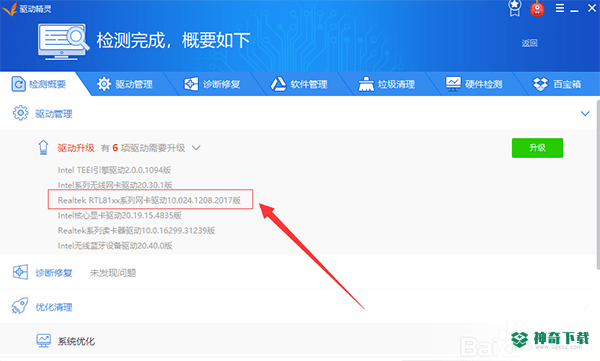Click the 驱动升级 red label
Image resolution: width=600 pixels, height=361 pixels.
[x=76, y=148]
